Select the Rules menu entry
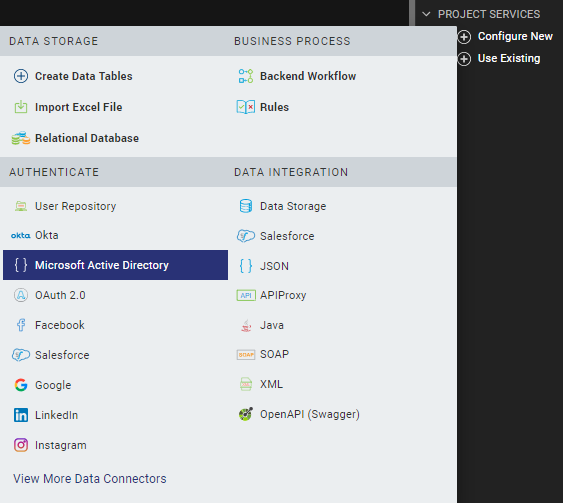Image resolution: width=563 pixels, height=503 pixels. point(274,107)
